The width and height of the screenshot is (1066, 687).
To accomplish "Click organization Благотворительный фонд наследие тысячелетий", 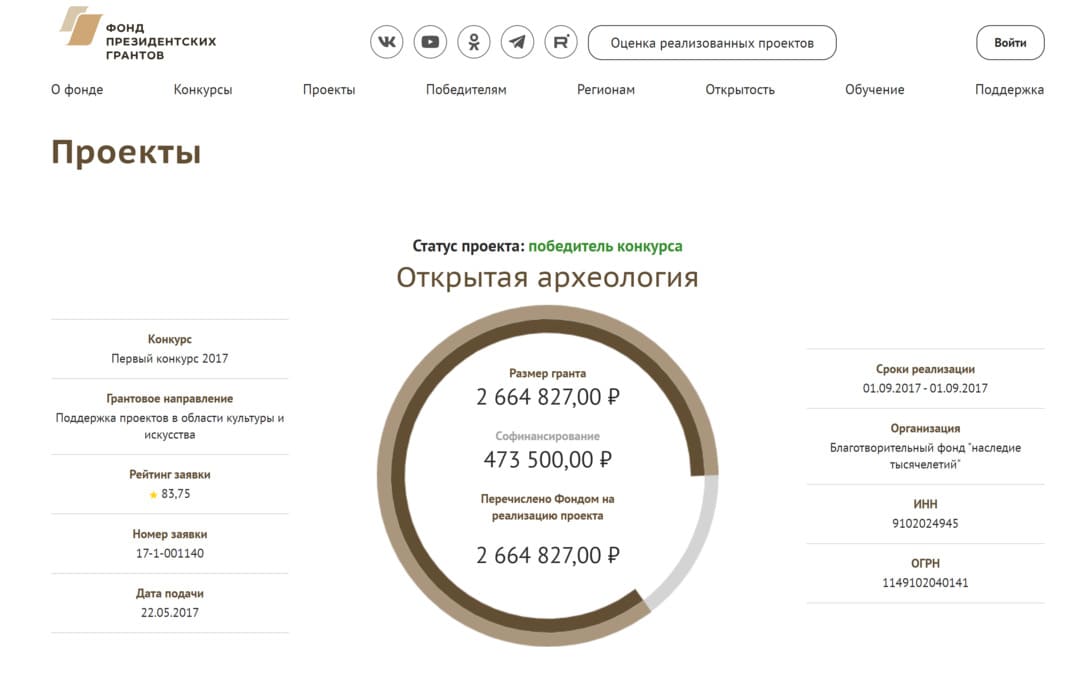I will pos(925,456).
